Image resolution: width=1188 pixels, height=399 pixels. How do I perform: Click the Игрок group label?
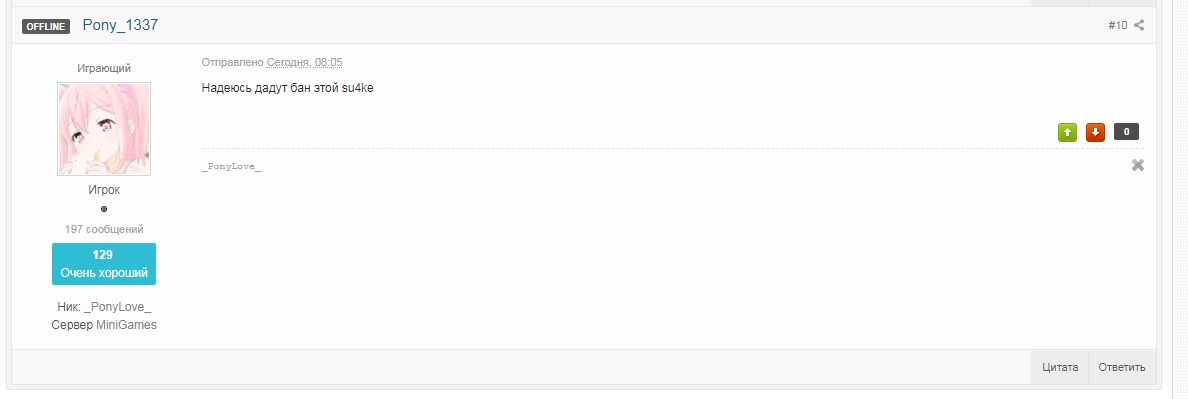104,190
